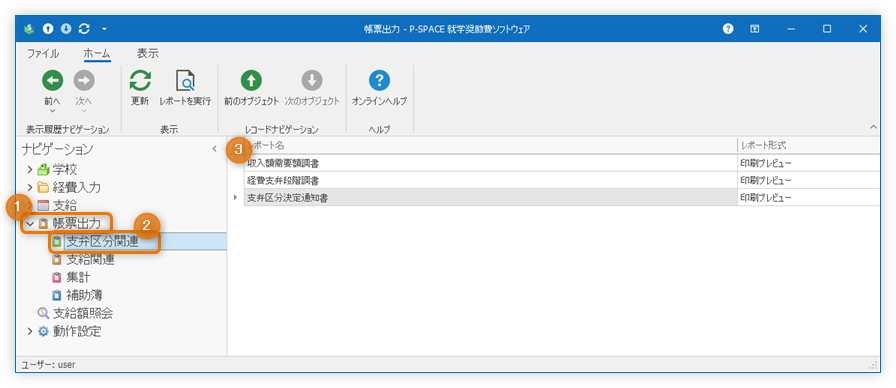This screenshot has width=896, height=388.
Task: Click the P-SPACE app icon in the title bar
Action: [30, 29]
